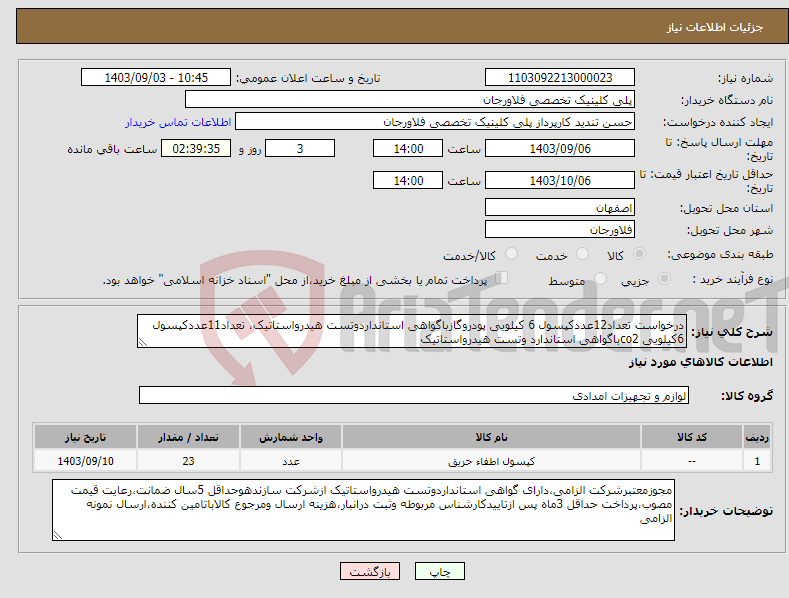Toggle the اسناد خزانه اسلامی payment checkbox

[502, 277]
